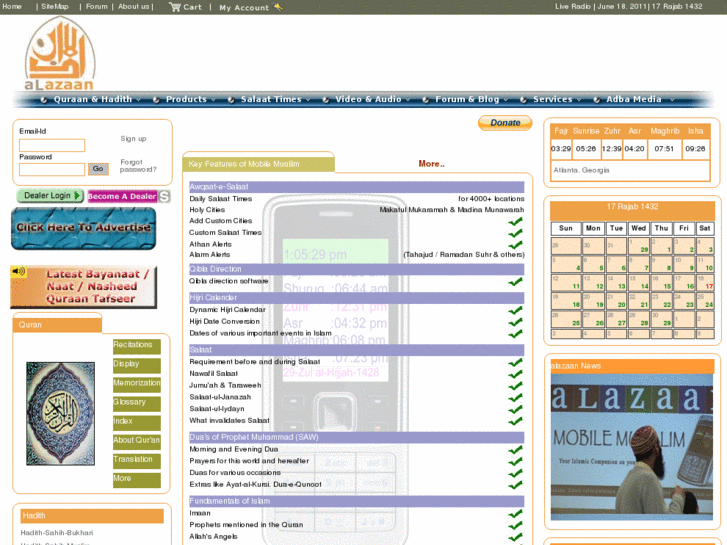
Task: Click checkmark beside Jumu'ah & Taraweeh
Action: 515,386
